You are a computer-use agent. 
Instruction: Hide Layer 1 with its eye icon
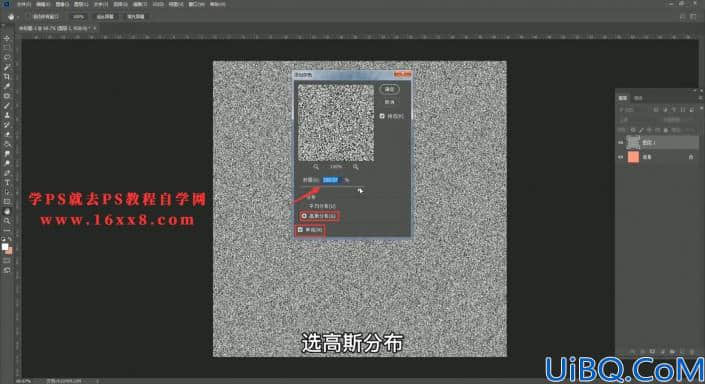[x=621, y=143]
